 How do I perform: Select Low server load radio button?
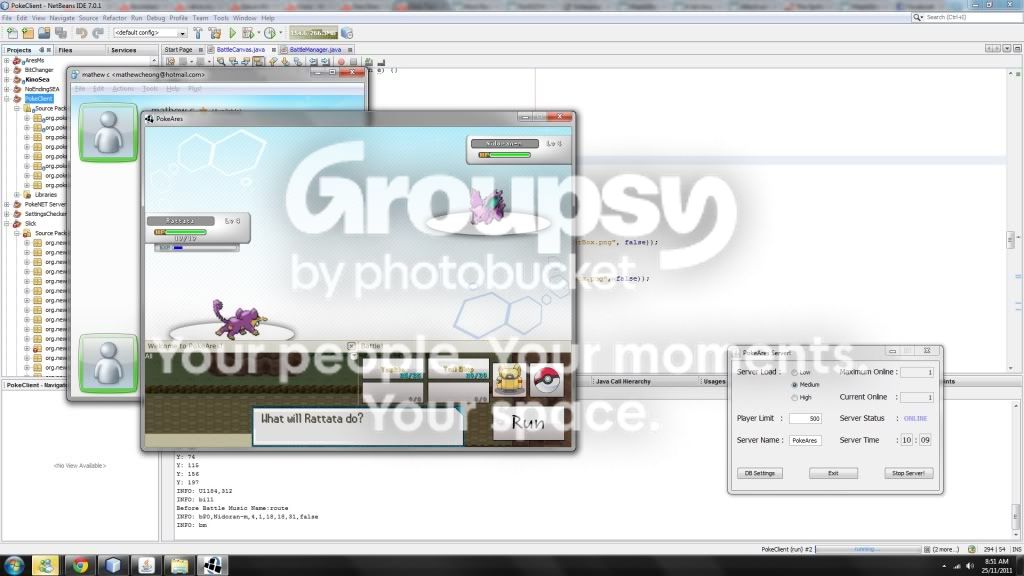tap(794, 372)
